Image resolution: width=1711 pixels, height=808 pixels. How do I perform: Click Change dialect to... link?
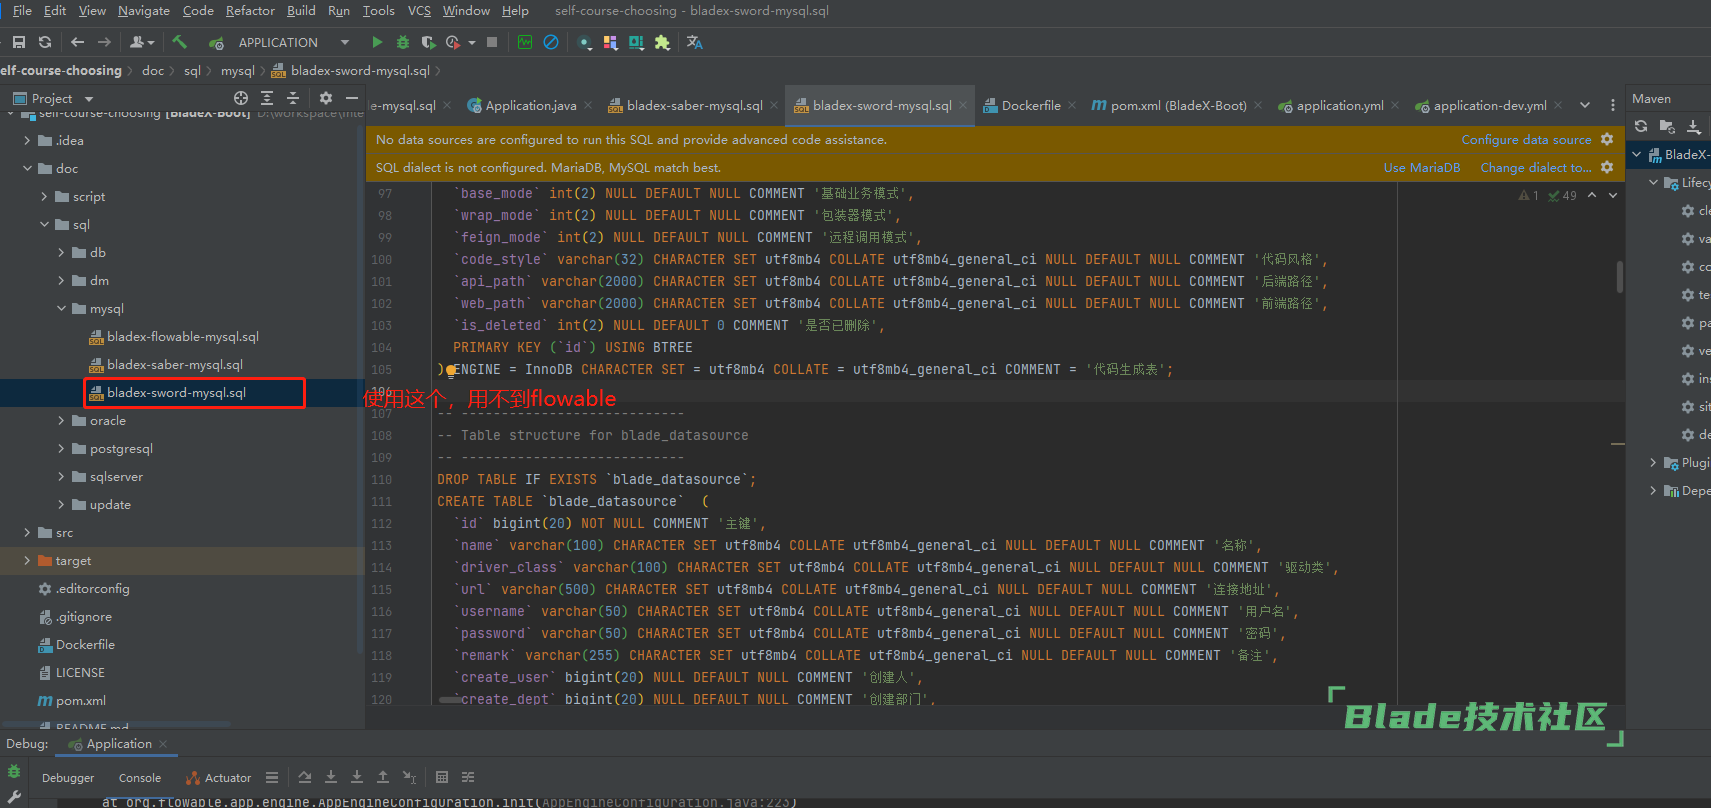point(1536,168)
